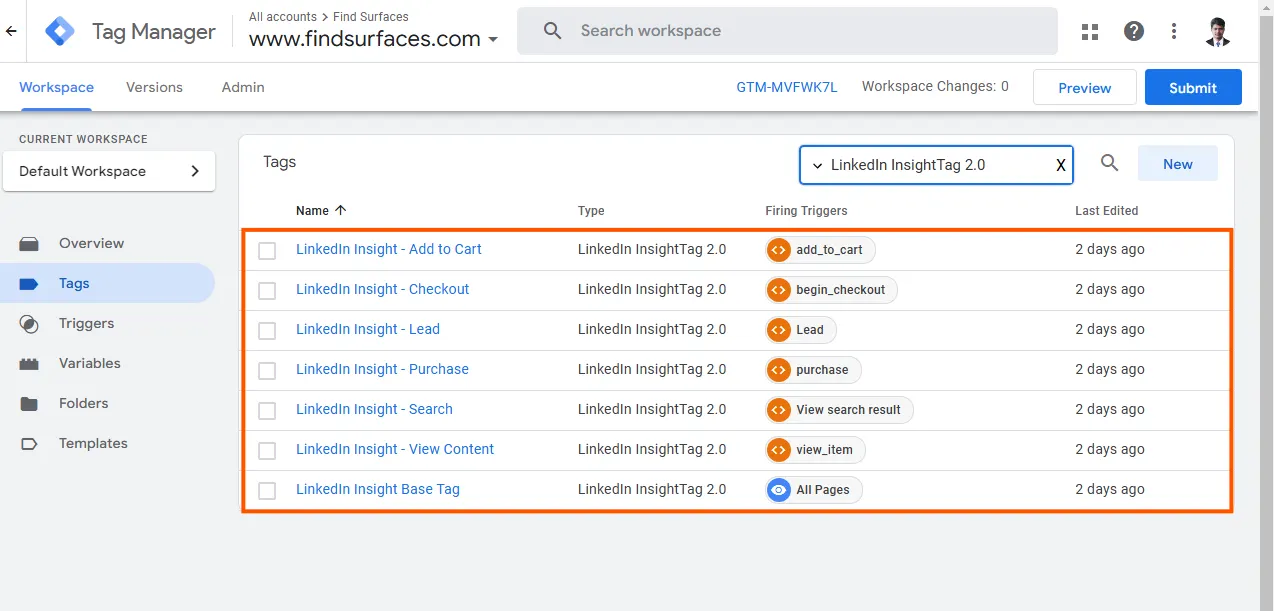Screen dimensions: 1274x611
Task: Tick the LinkedIn Insight - Search checkbox
Action: (x=267, y=410)
